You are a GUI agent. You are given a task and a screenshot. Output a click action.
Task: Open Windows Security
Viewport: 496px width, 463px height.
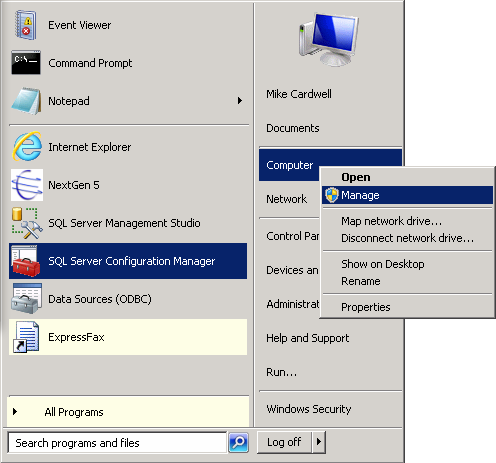309,409
